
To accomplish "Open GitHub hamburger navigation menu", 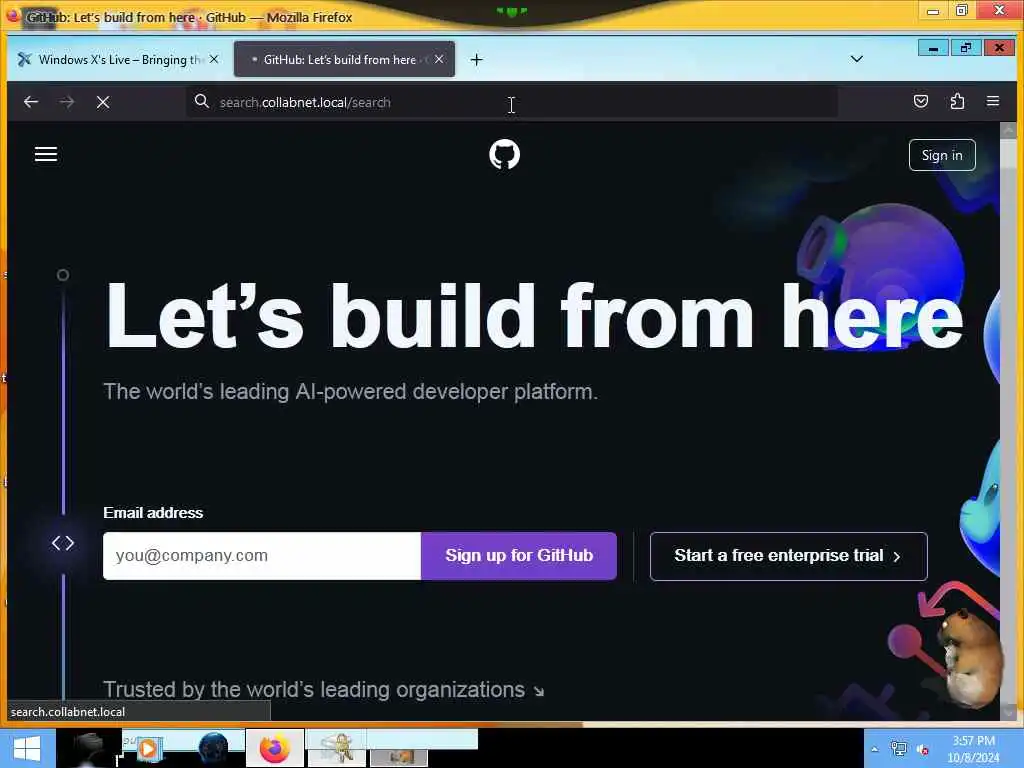I will [46, 154].
